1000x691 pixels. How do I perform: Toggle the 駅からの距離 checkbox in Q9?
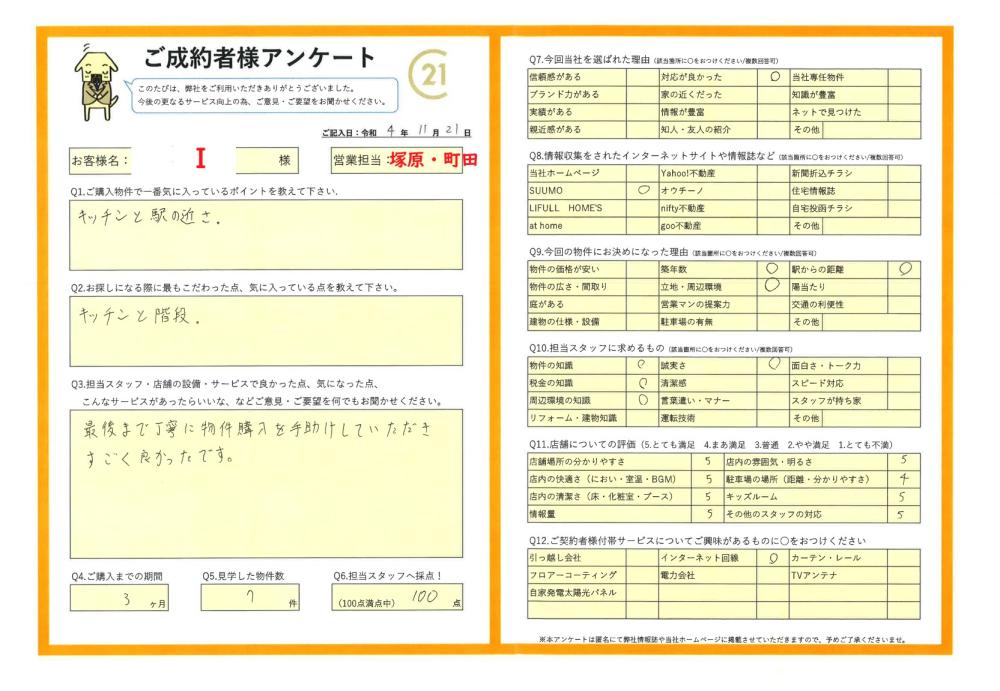coord(905,269)
